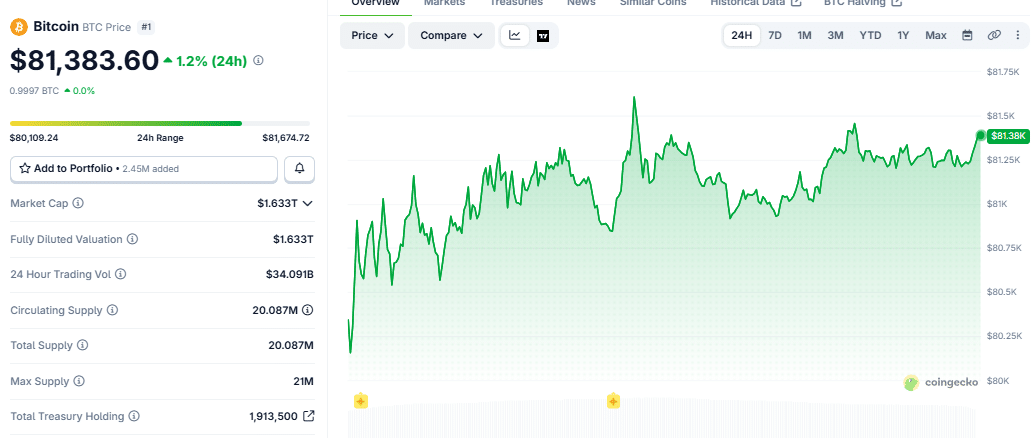1032x438 pixels.
Task: Click the $80,109.24 range low value
Action: [x=34, y=138]
